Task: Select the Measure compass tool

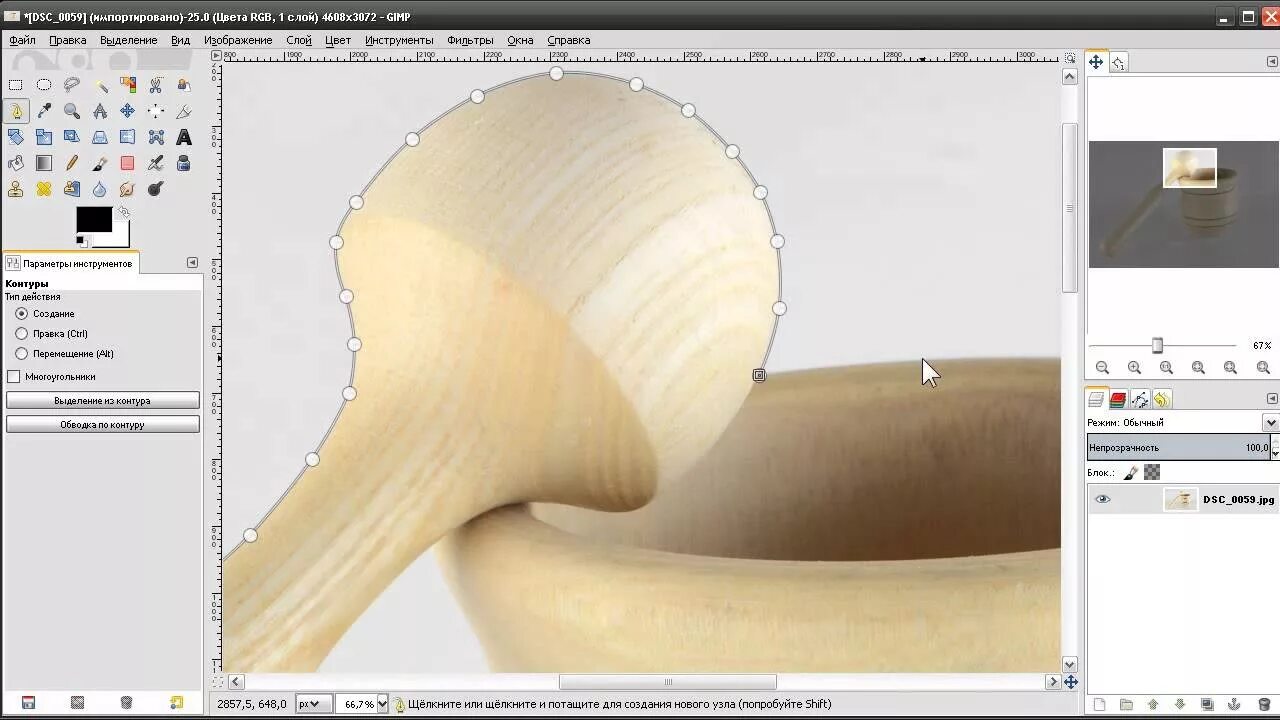Action: (100, 111)
